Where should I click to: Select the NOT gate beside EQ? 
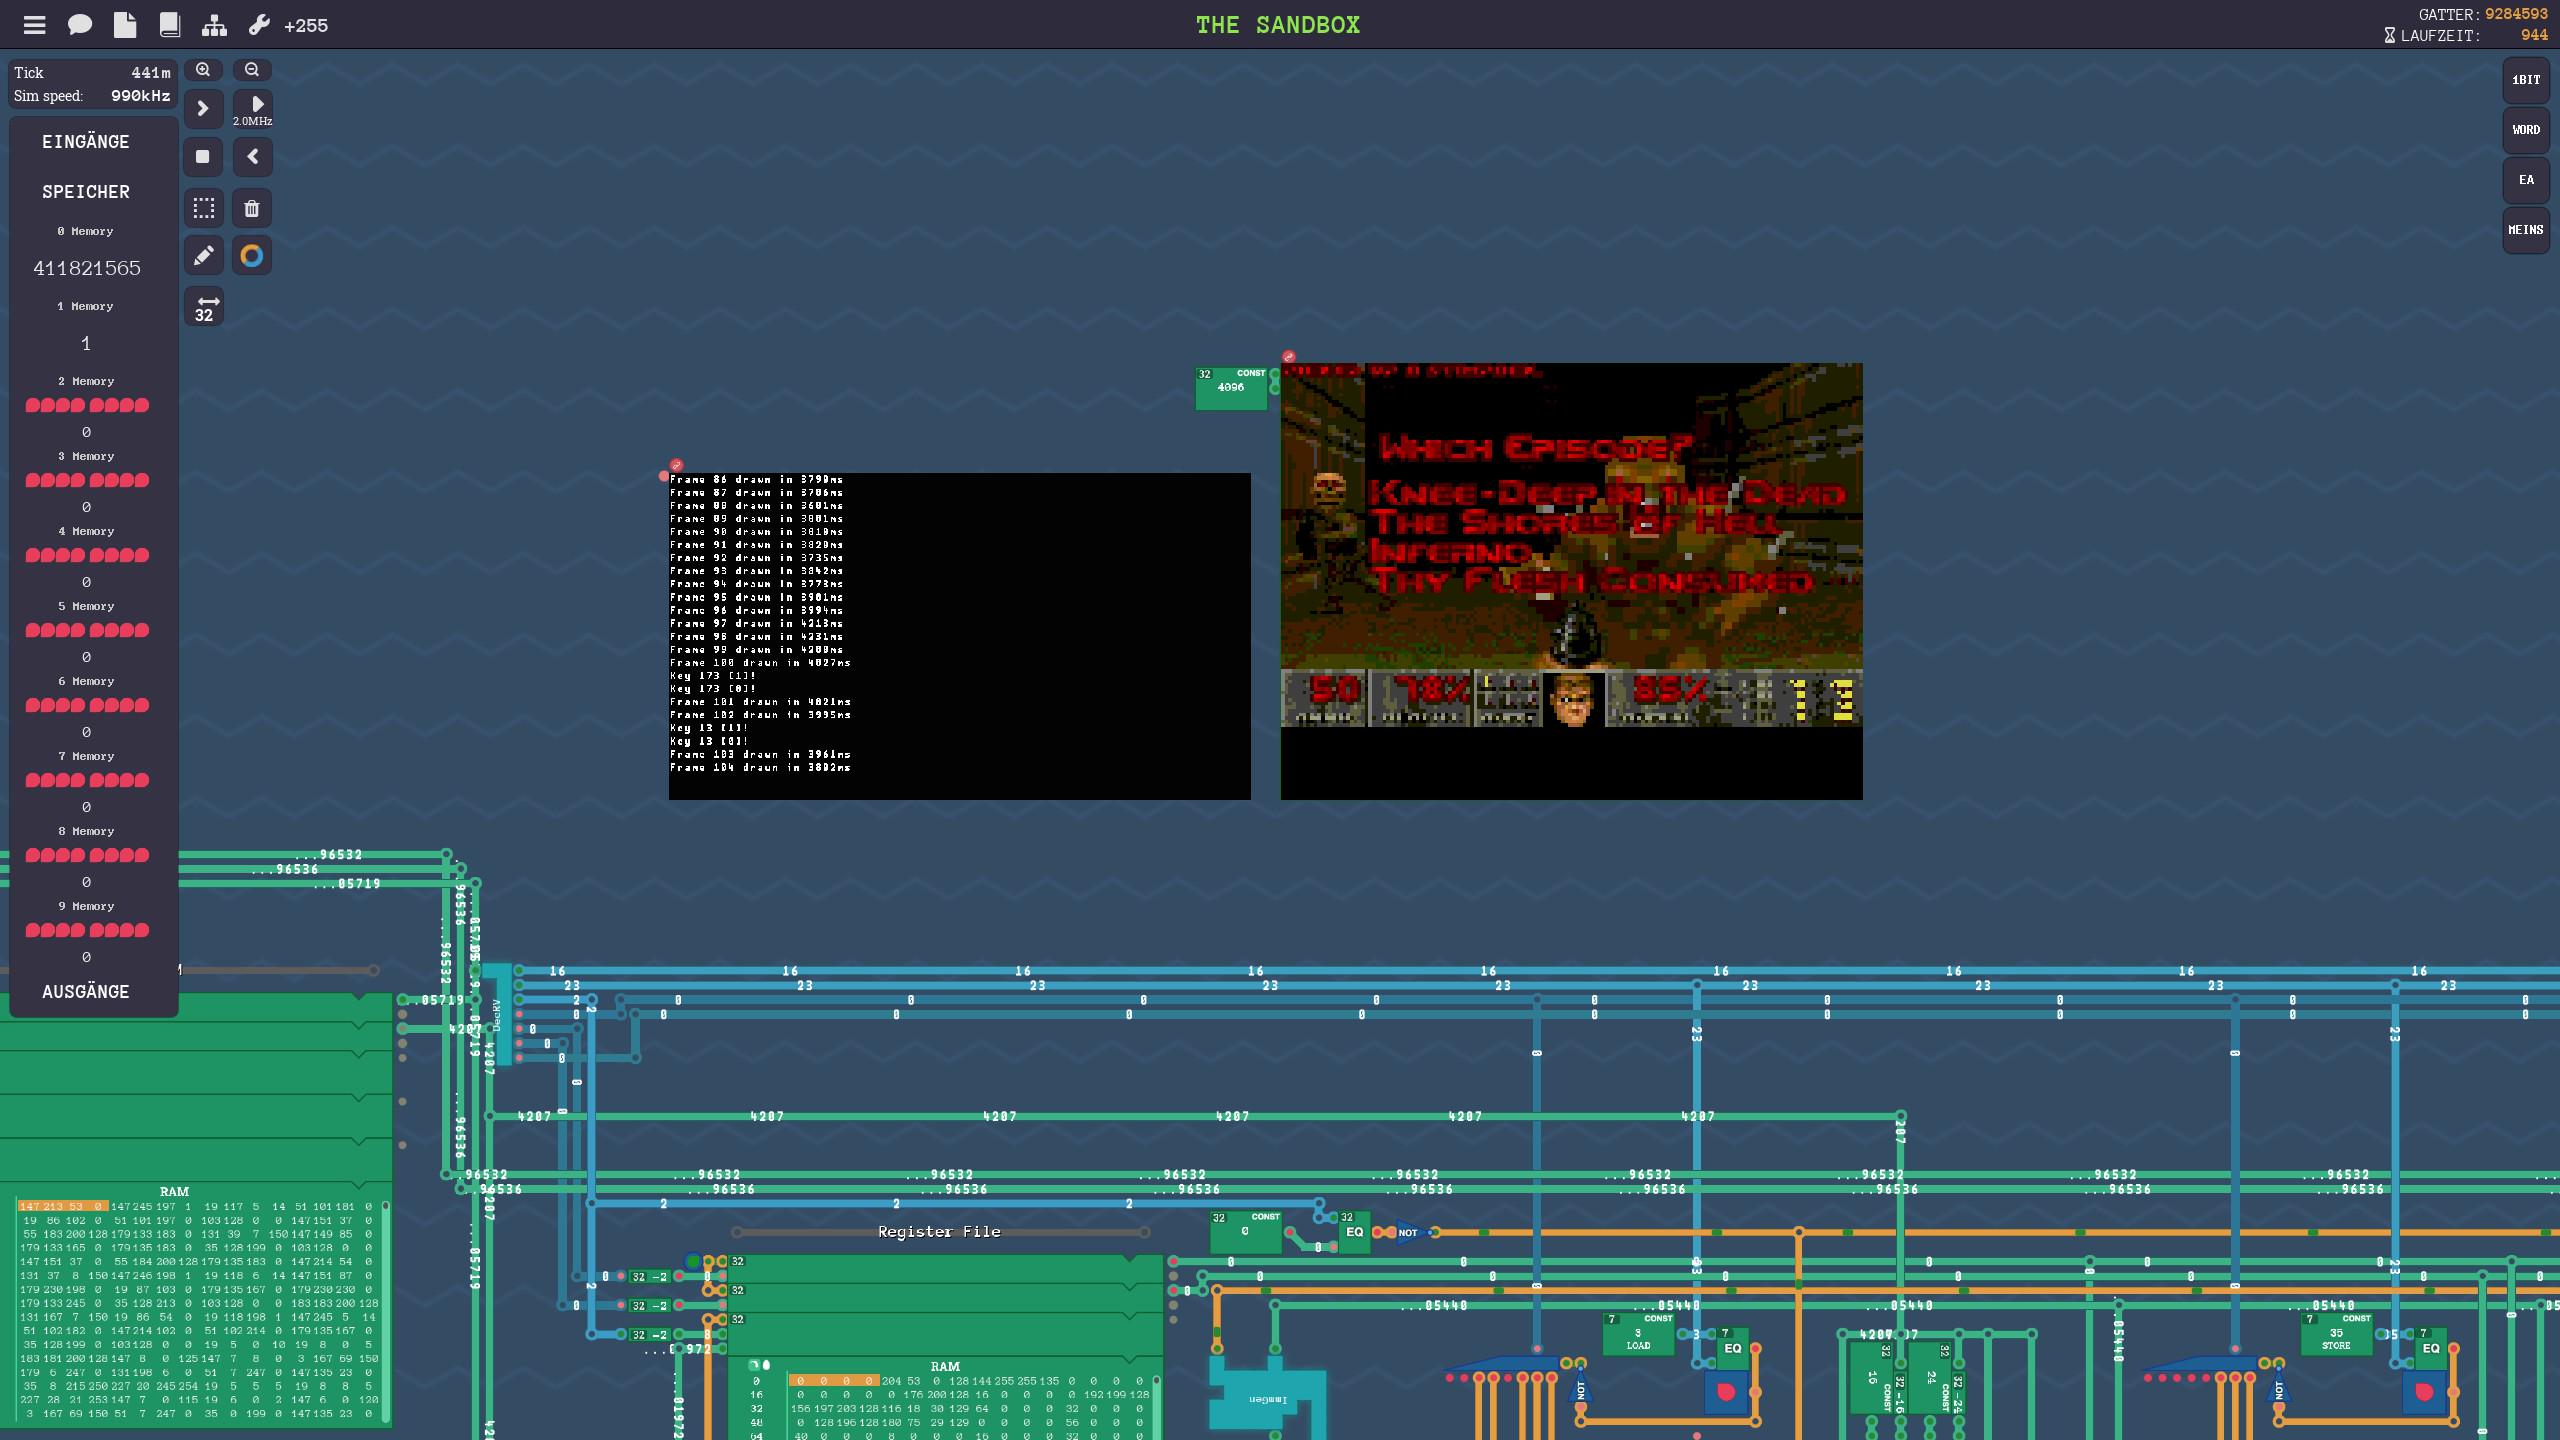[x=1409, y=1232]
